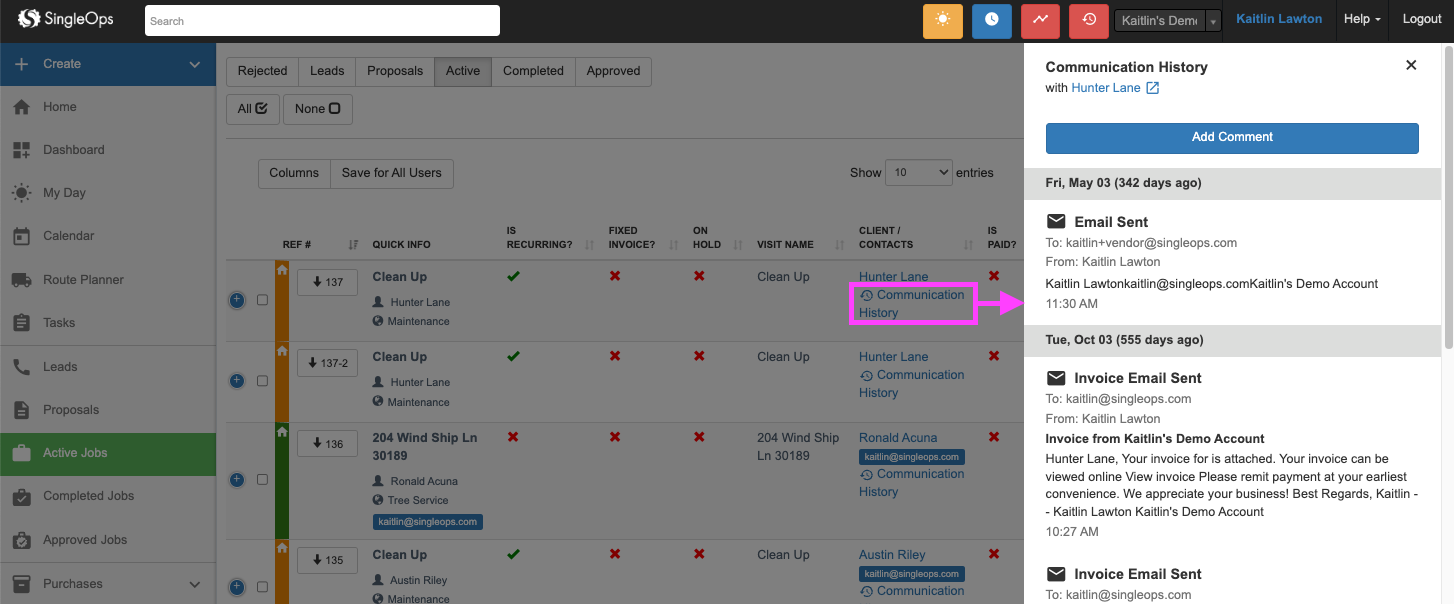The height and width of the screenshot is (604, 1454).
Task: Click the Search input field
Action: coord(322,21)
